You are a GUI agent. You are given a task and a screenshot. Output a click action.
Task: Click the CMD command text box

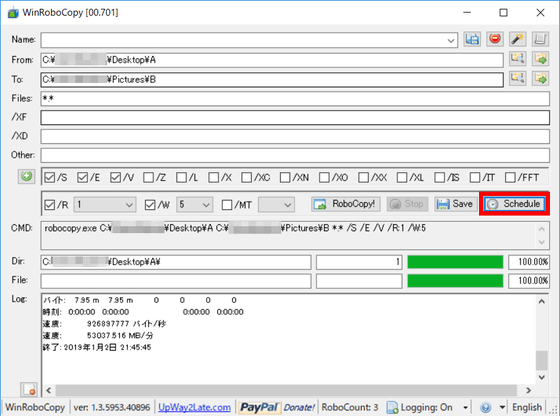pos(295,235)
